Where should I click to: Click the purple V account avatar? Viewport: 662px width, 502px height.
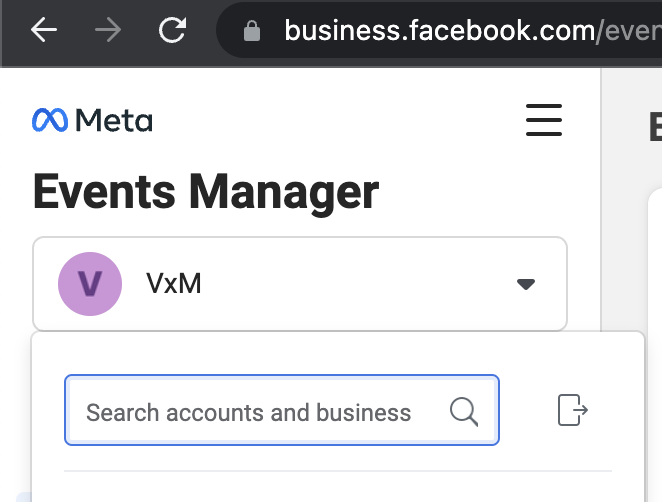point(90,284)
